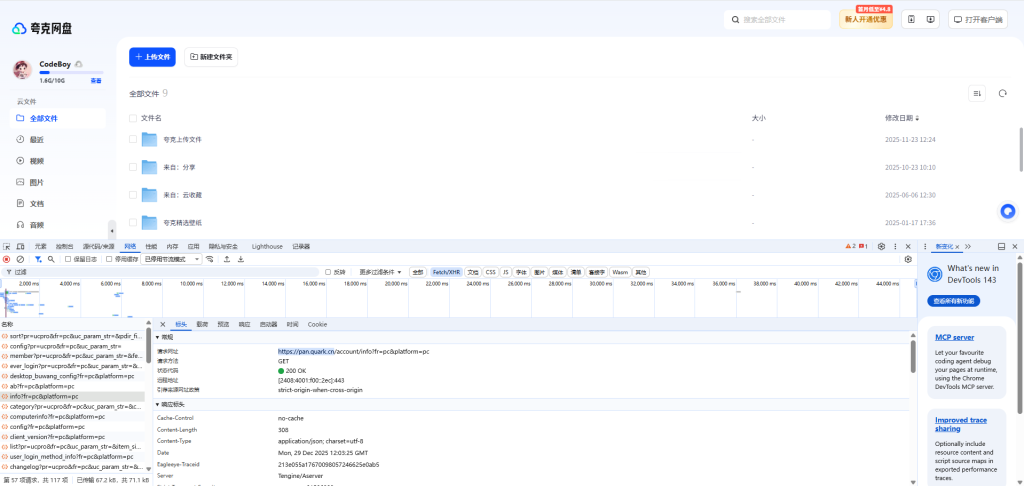The height and width of the screenshot is (486, 1024).
Task: Open the Pictures item in sidebar
Action: click(59, 182)
